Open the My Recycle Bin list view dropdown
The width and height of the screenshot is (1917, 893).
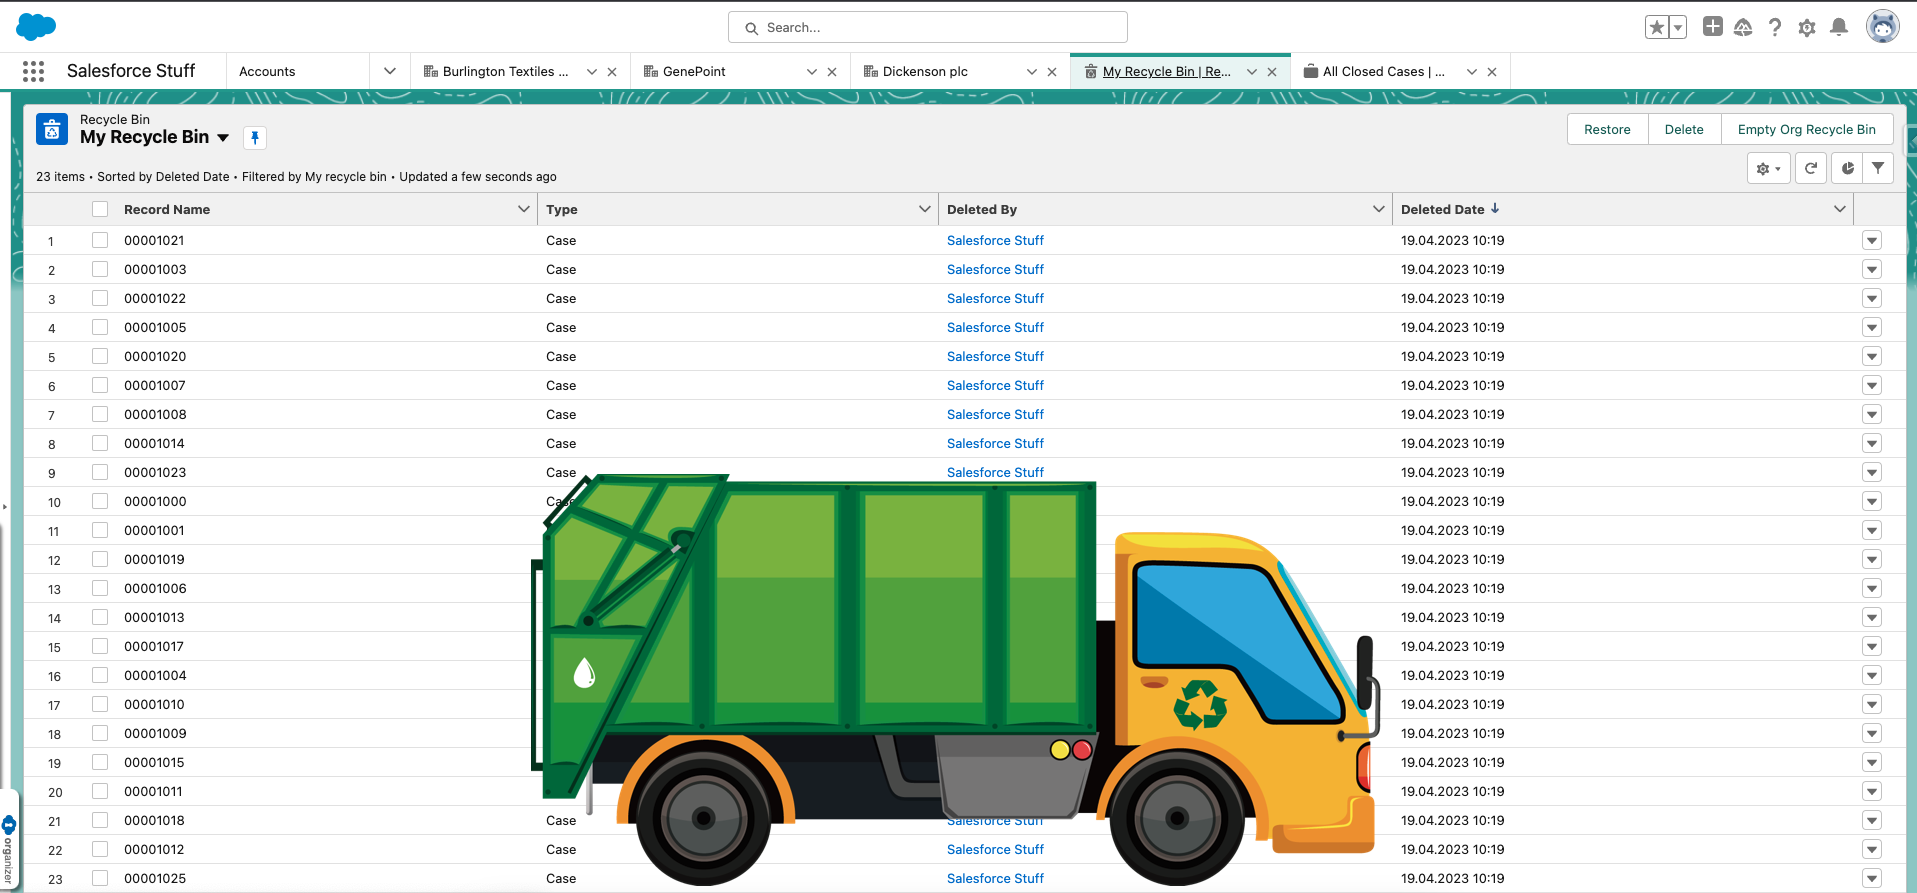(223, 138)
